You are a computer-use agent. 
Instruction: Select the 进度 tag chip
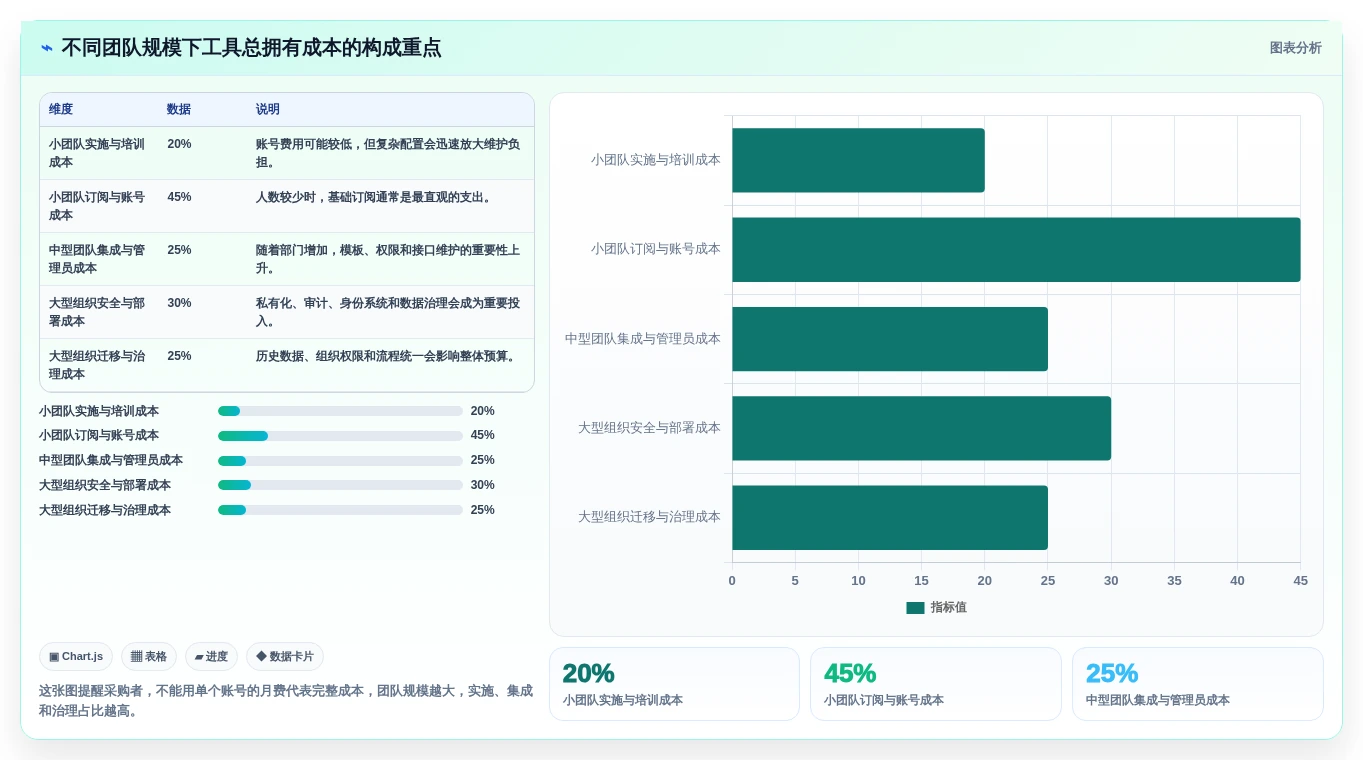click(x=211, y=656)
